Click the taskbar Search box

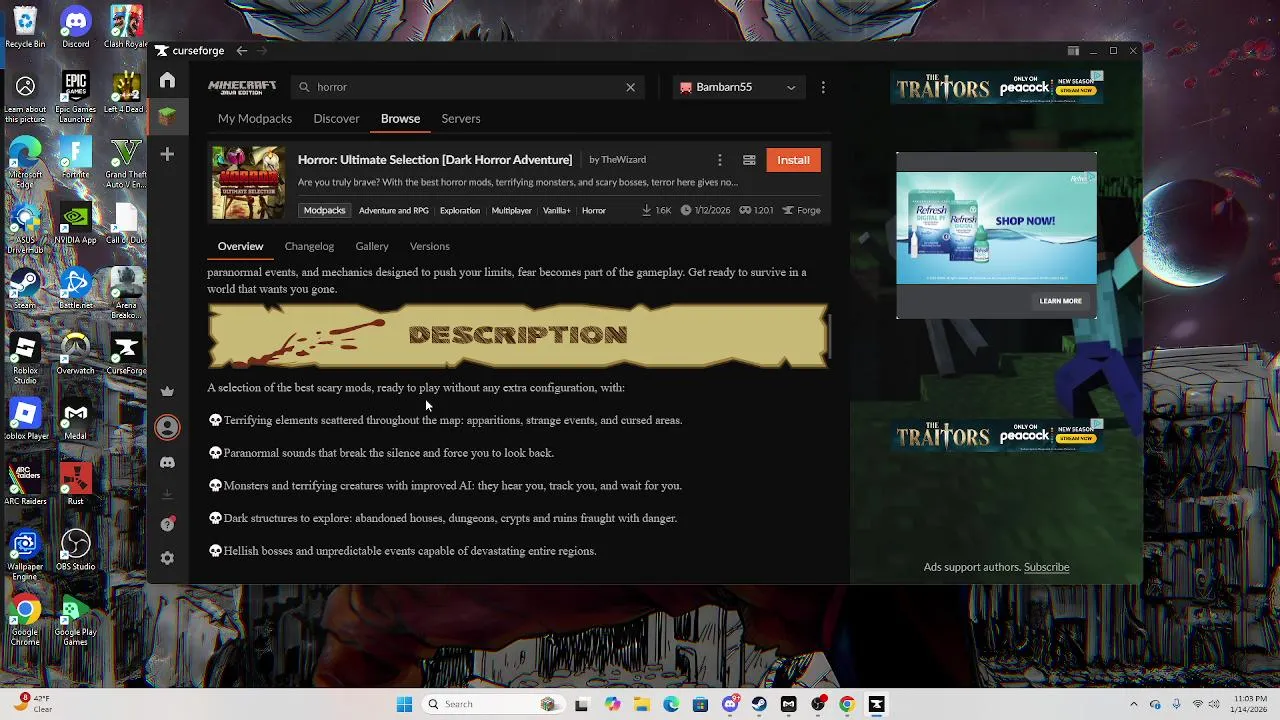(x=493, y=704)
